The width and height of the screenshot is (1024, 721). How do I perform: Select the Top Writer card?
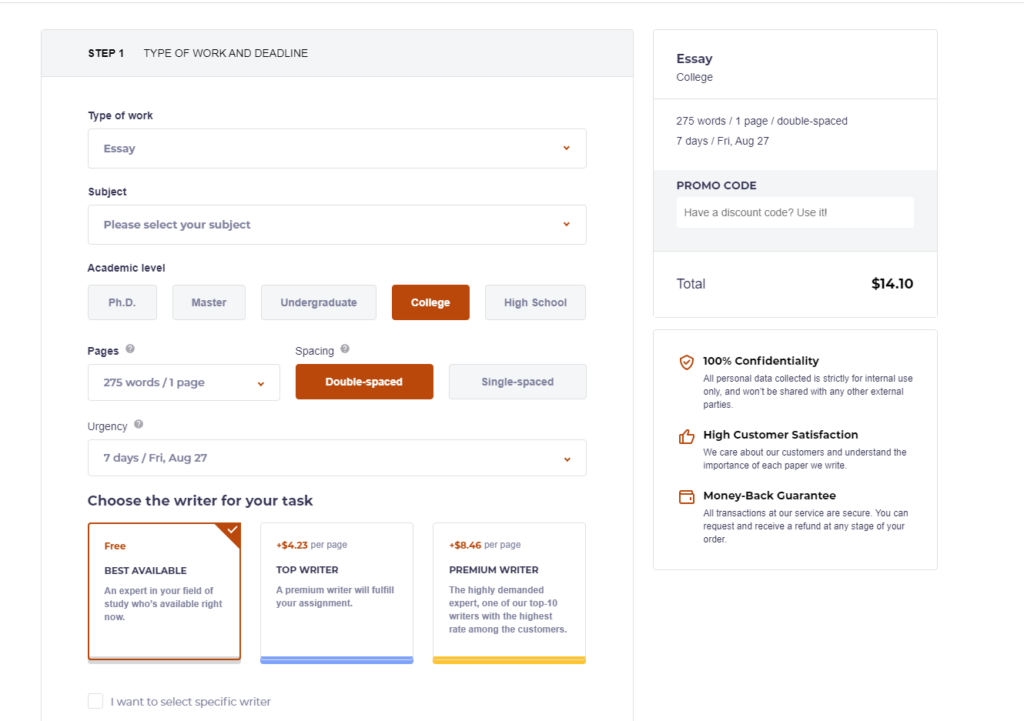click(x=337, y=592)
